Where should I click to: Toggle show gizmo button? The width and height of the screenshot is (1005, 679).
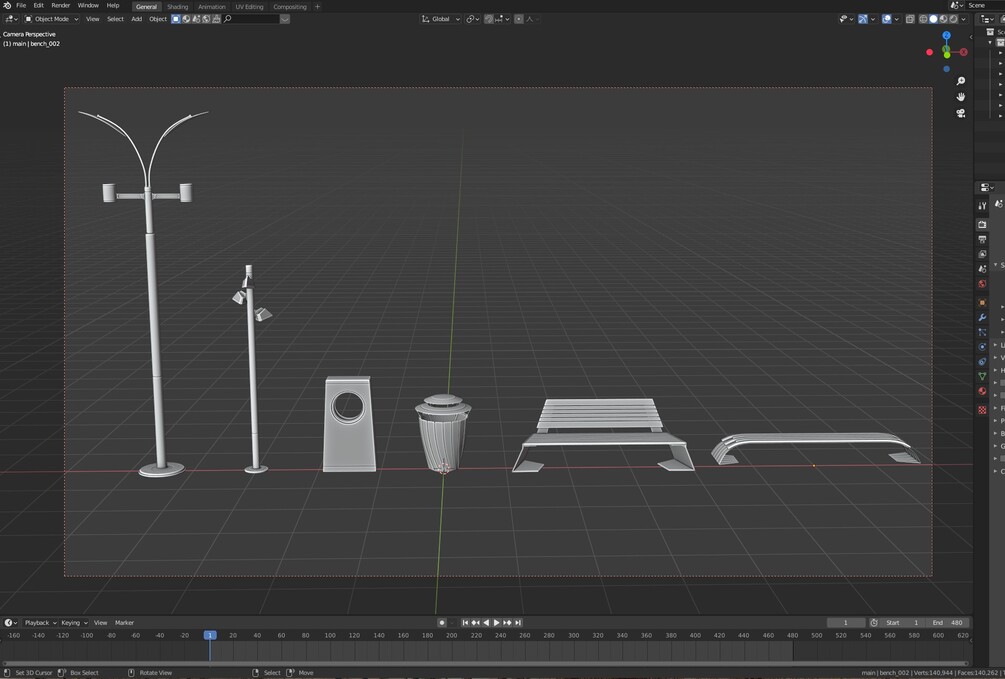pos(862,19)
